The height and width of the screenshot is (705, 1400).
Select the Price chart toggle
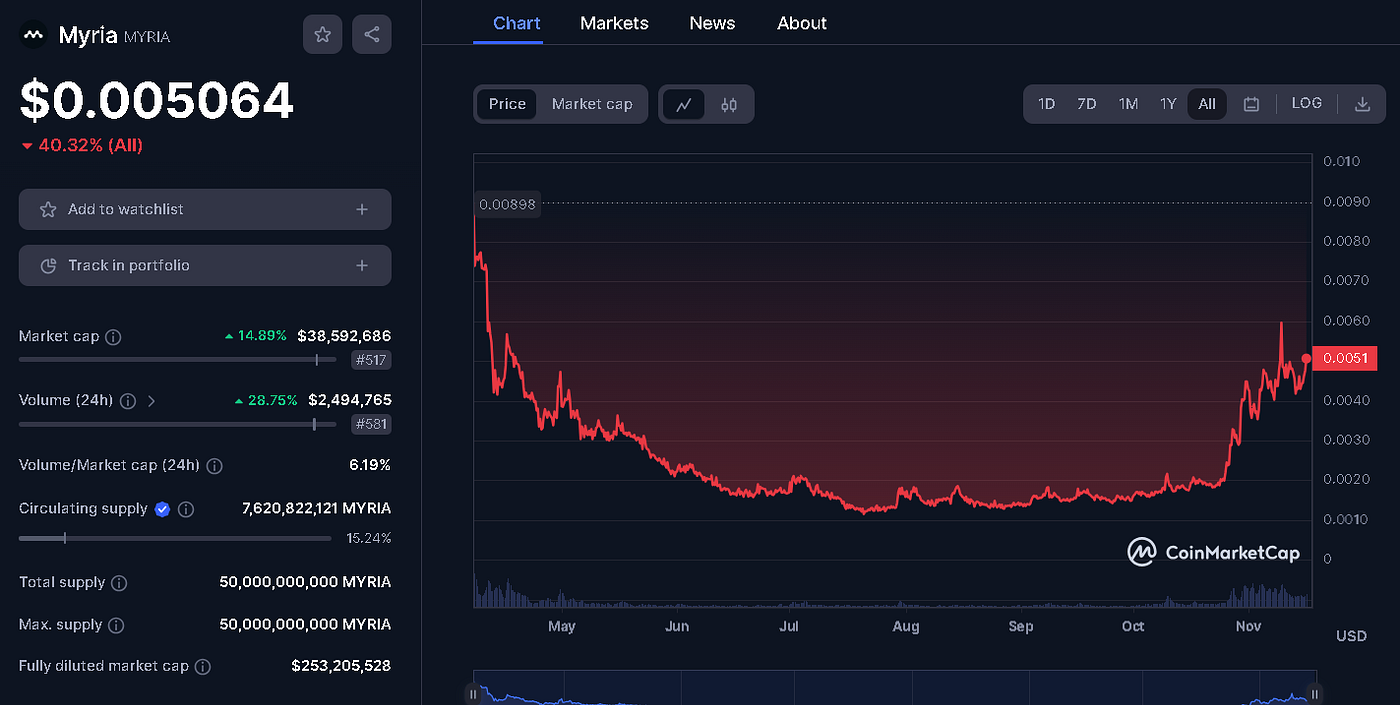507,104
